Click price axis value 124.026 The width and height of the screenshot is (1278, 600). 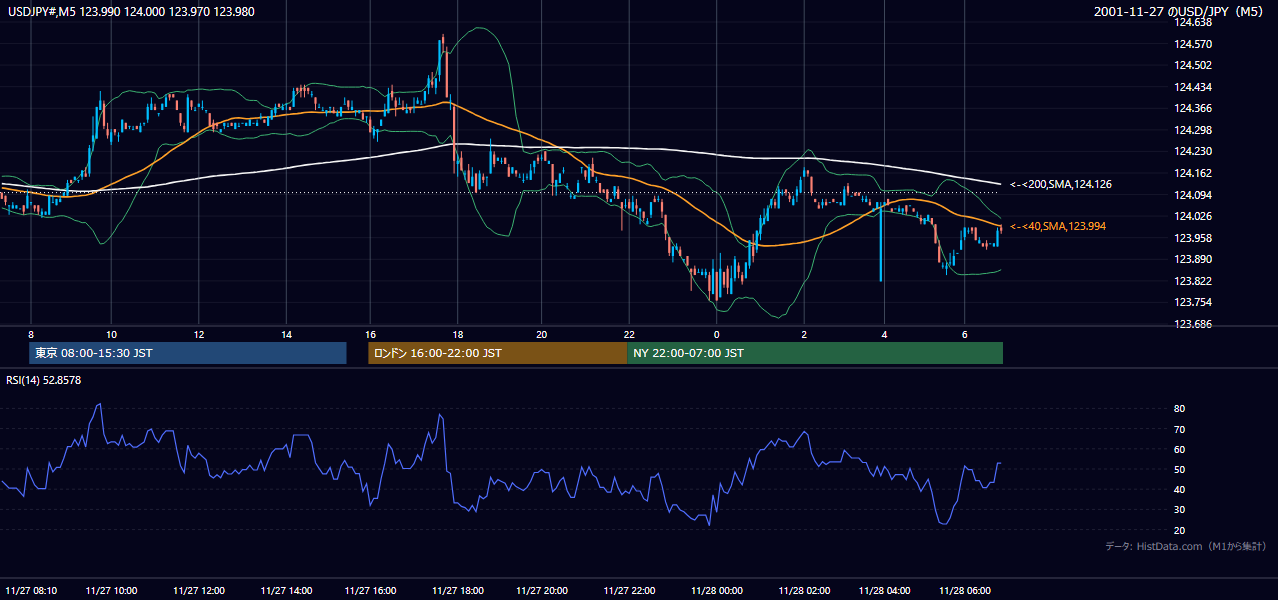[1192, 216]
